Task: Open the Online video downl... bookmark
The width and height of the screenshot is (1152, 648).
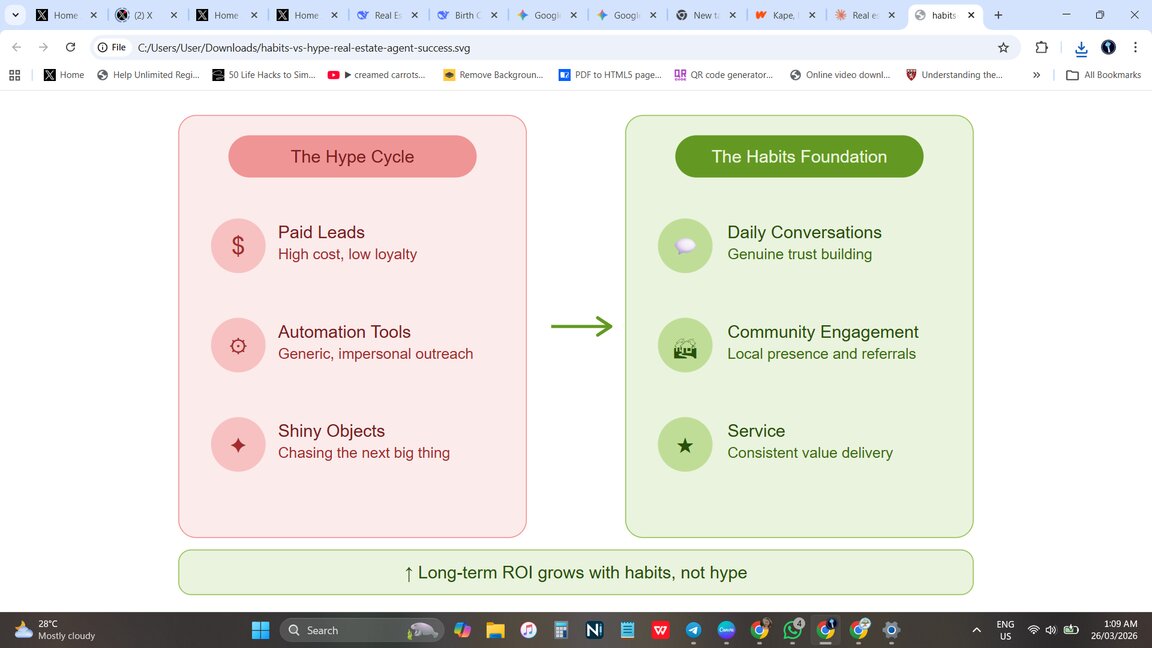Action: coord(840,75)
